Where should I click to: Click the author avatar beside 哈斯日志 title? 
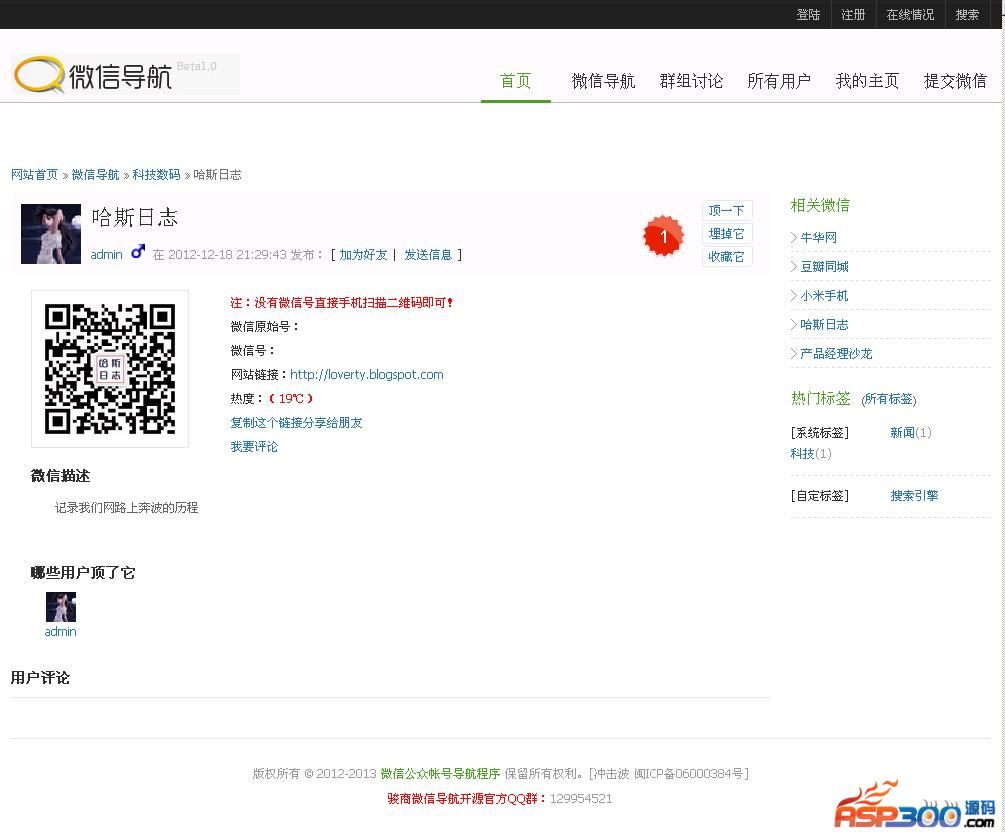[51, 234]
